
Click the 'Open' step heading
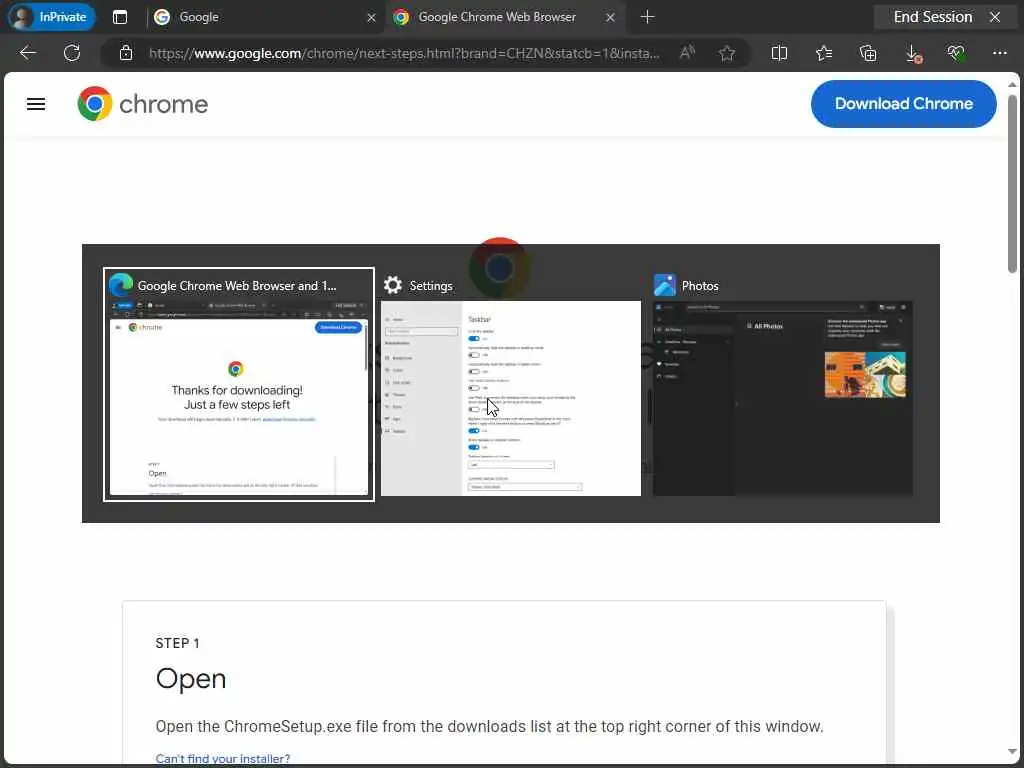coord(191,679)
